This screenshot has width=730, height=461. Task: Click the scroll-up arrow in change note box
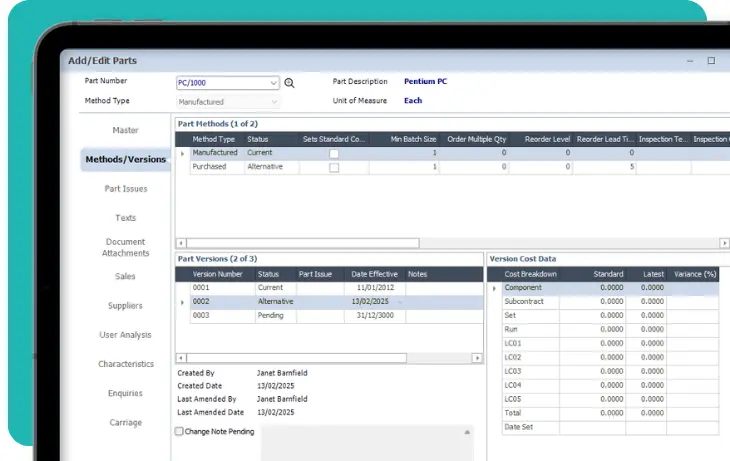click(467, 432)
